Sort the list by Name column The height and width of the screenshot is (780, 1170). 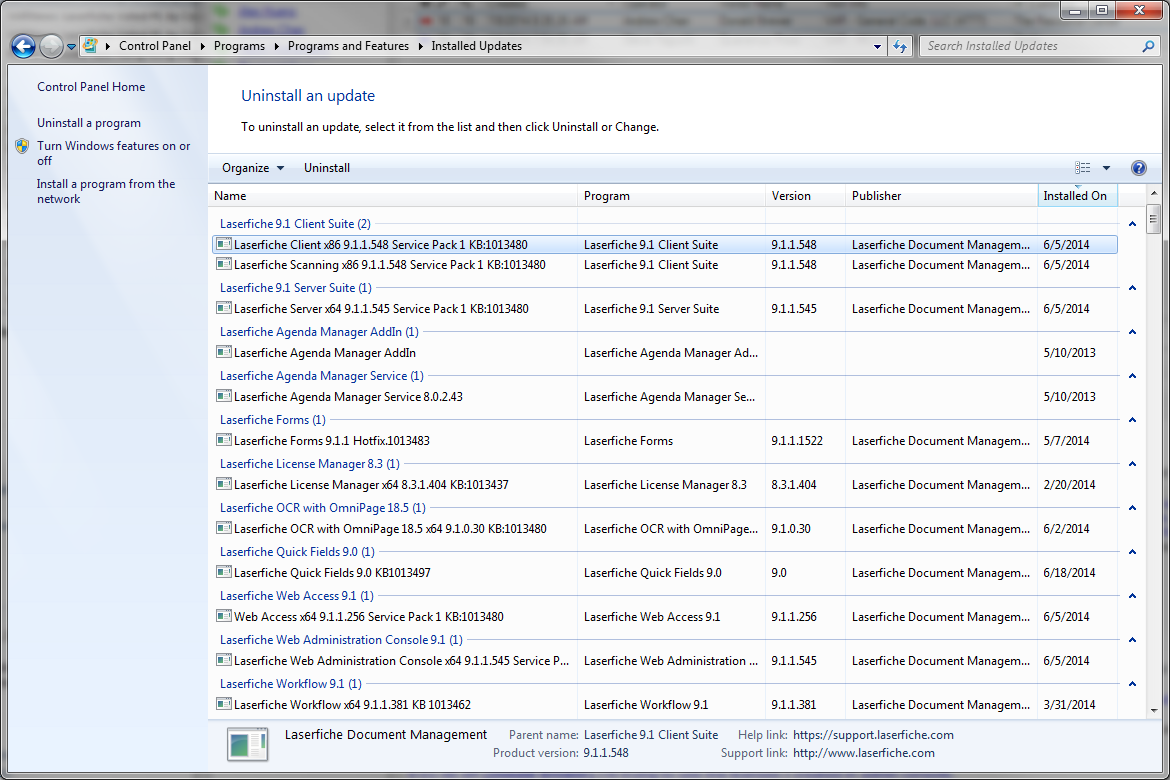pos(393,196)
